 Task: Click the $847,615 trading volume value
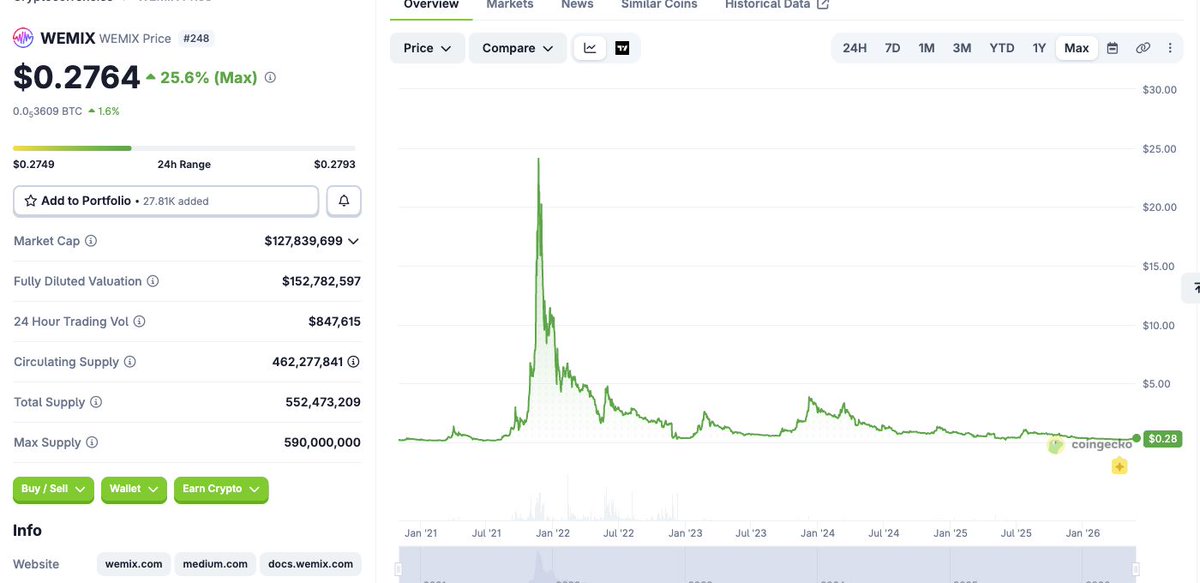(335, 322)
